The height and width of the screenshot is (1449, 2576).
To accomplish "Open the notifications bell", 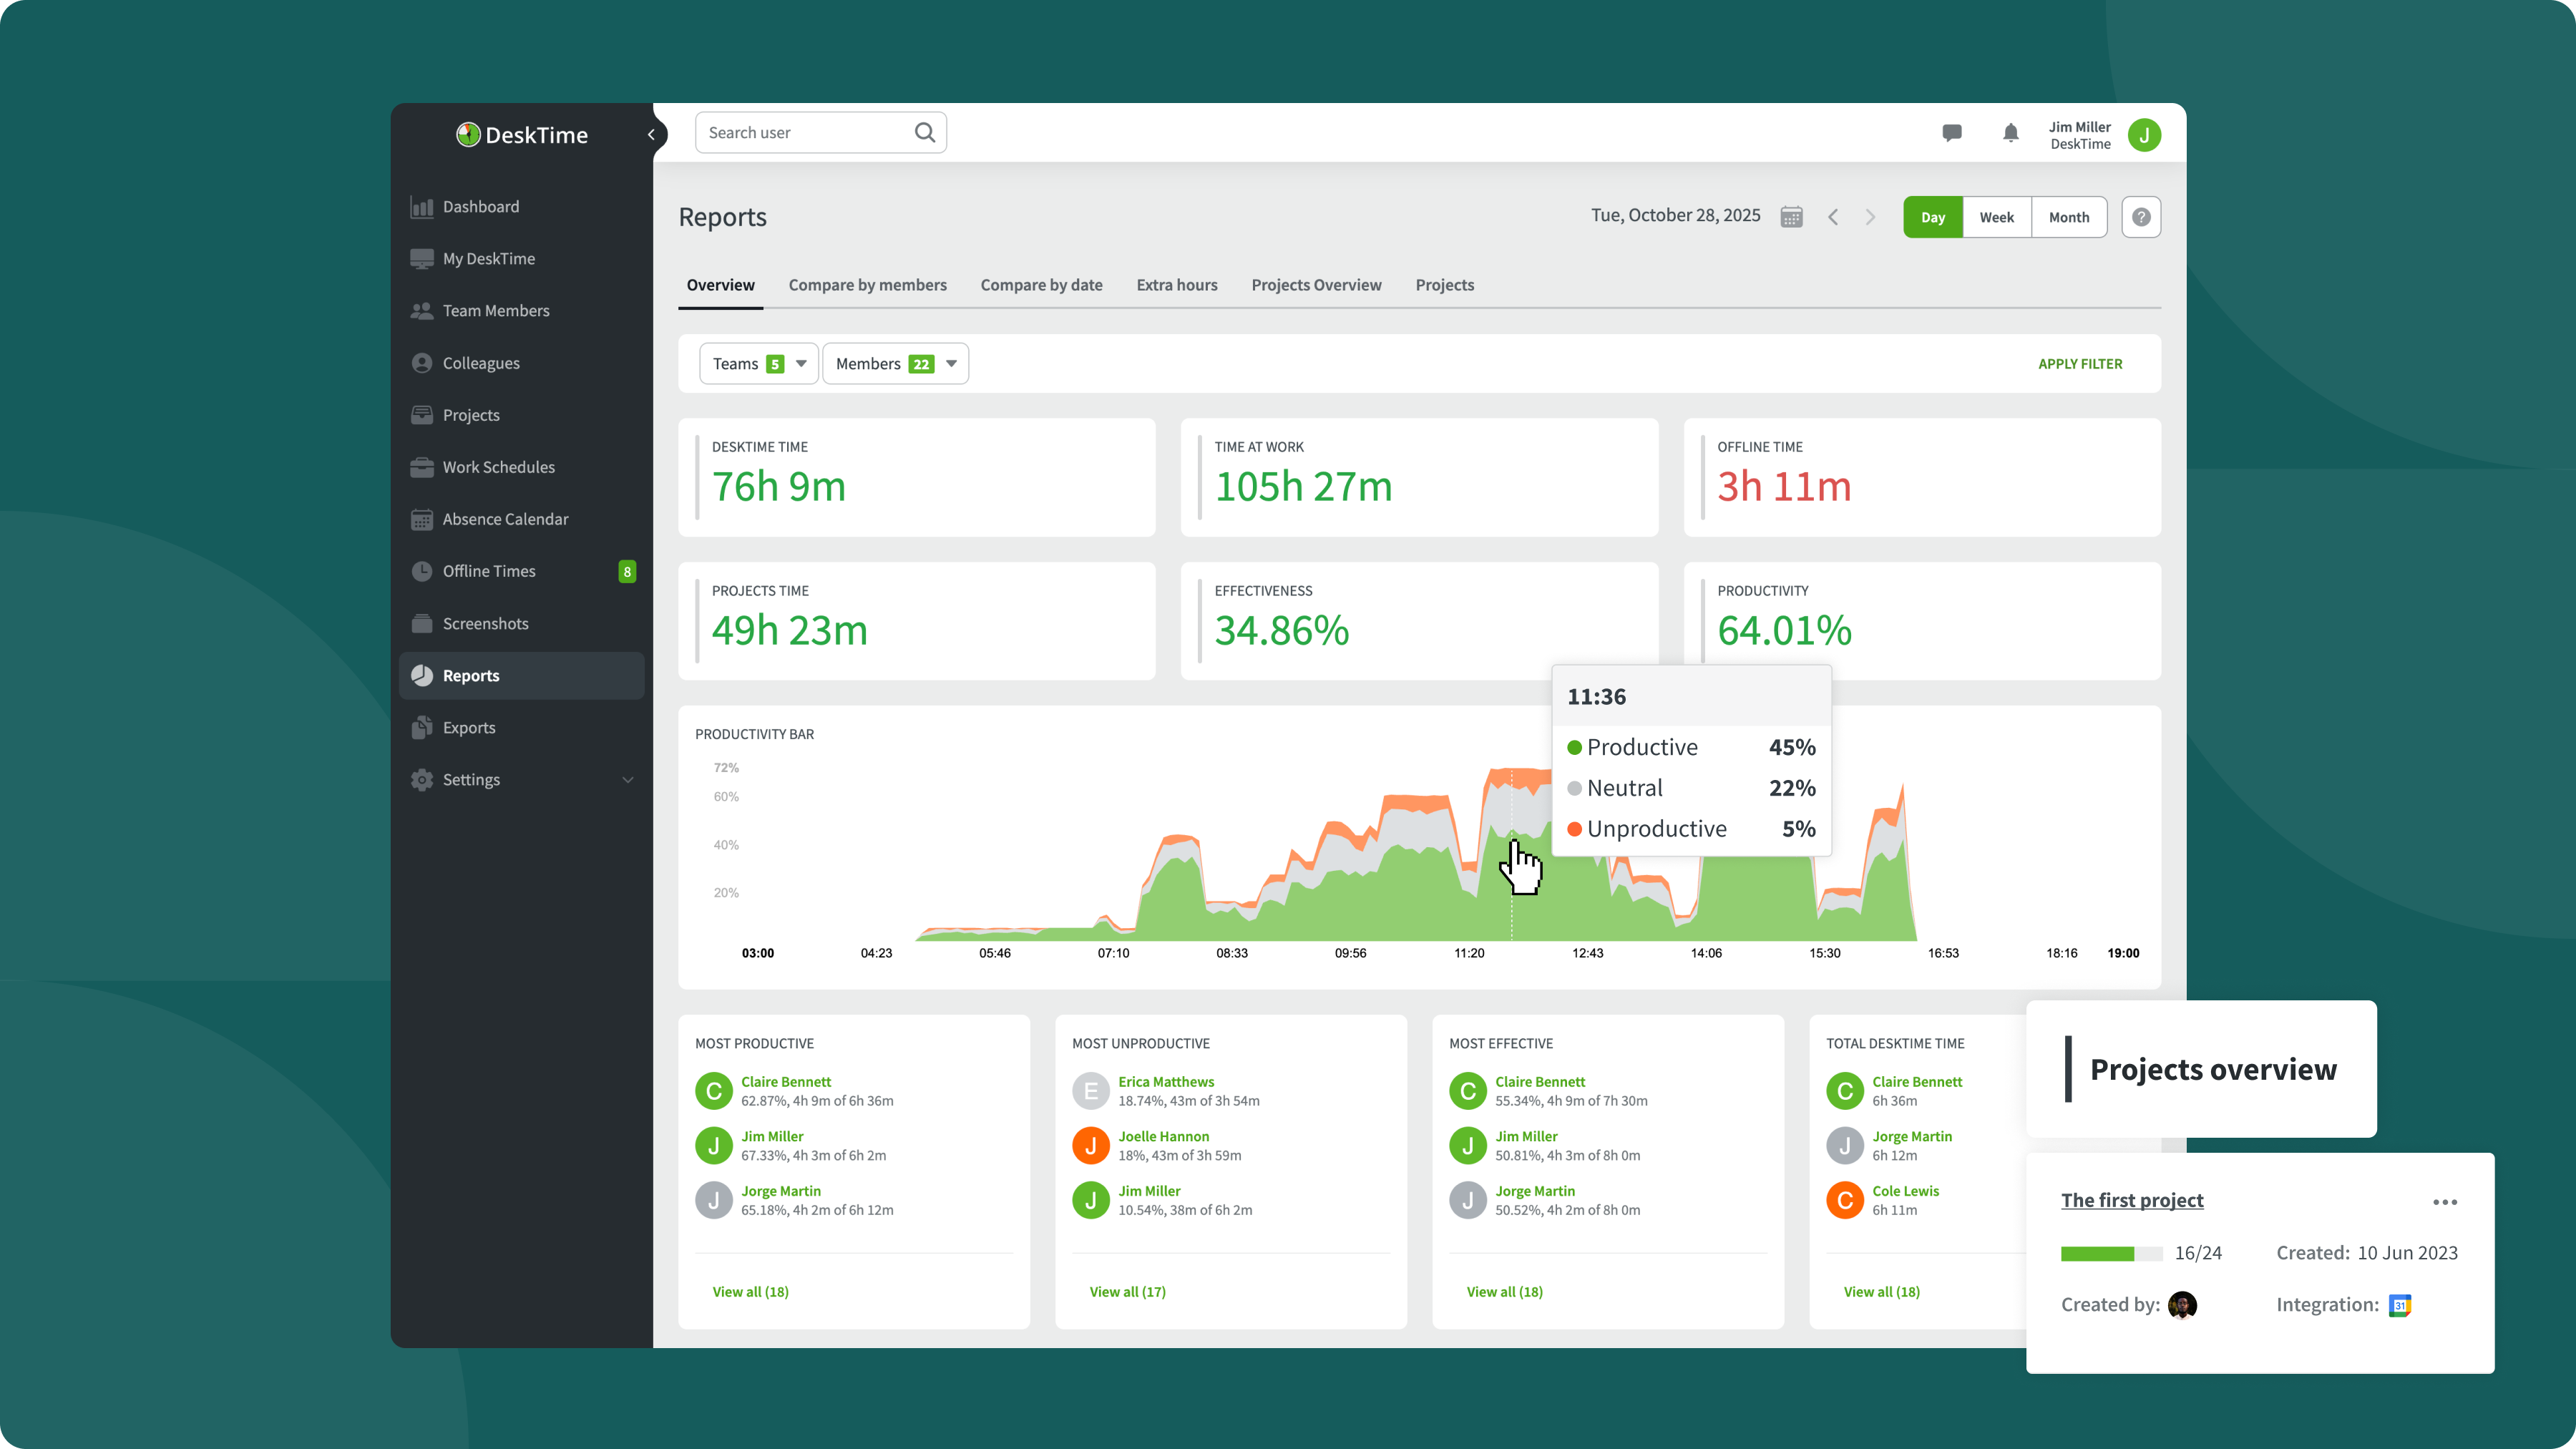I will [x=2010, y=133].
